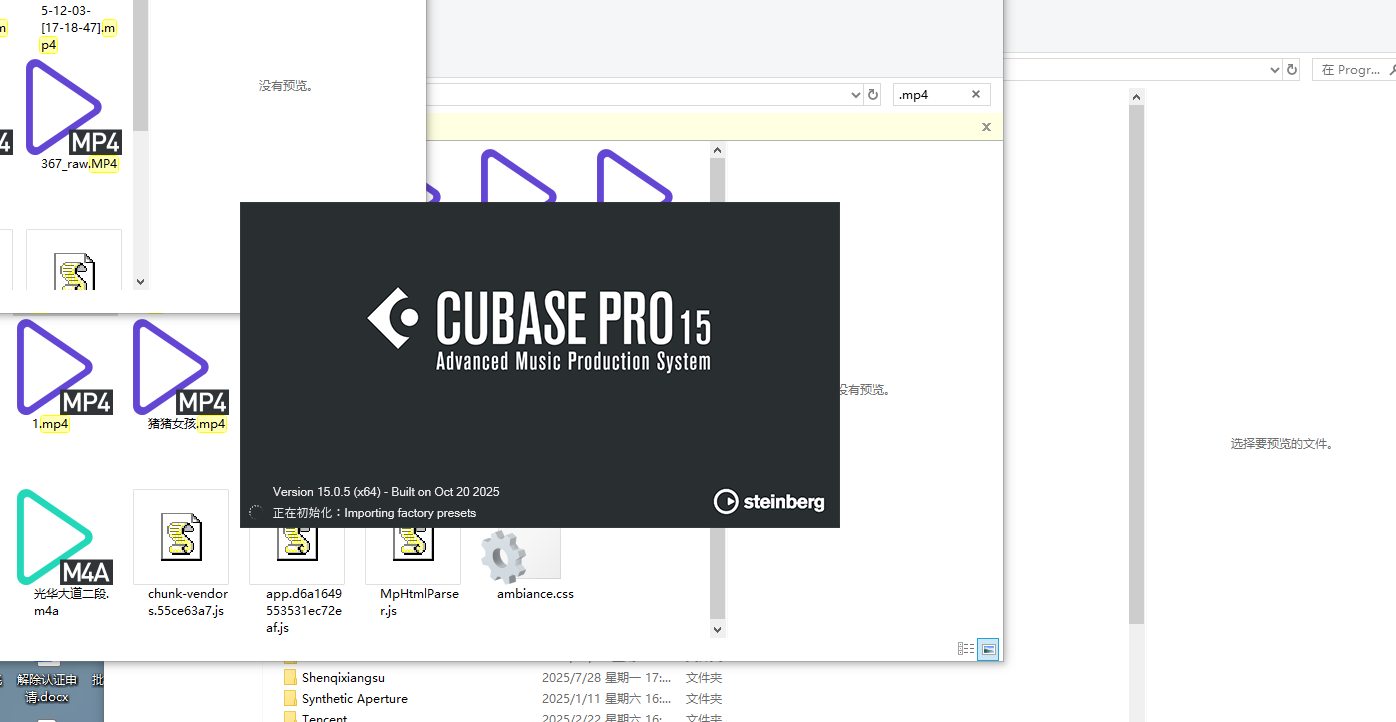The height and width of the screenshot is (722, 1396).
Task: Click the Importing factory presets status text
Action: pos(410,513)
